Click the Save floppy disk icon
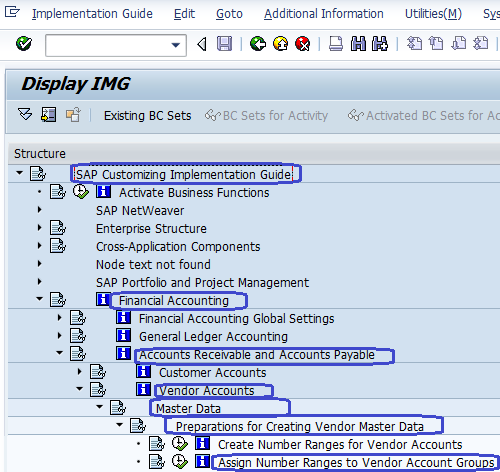The height and width of the screenshot is (472, 500). coord(224,44)
